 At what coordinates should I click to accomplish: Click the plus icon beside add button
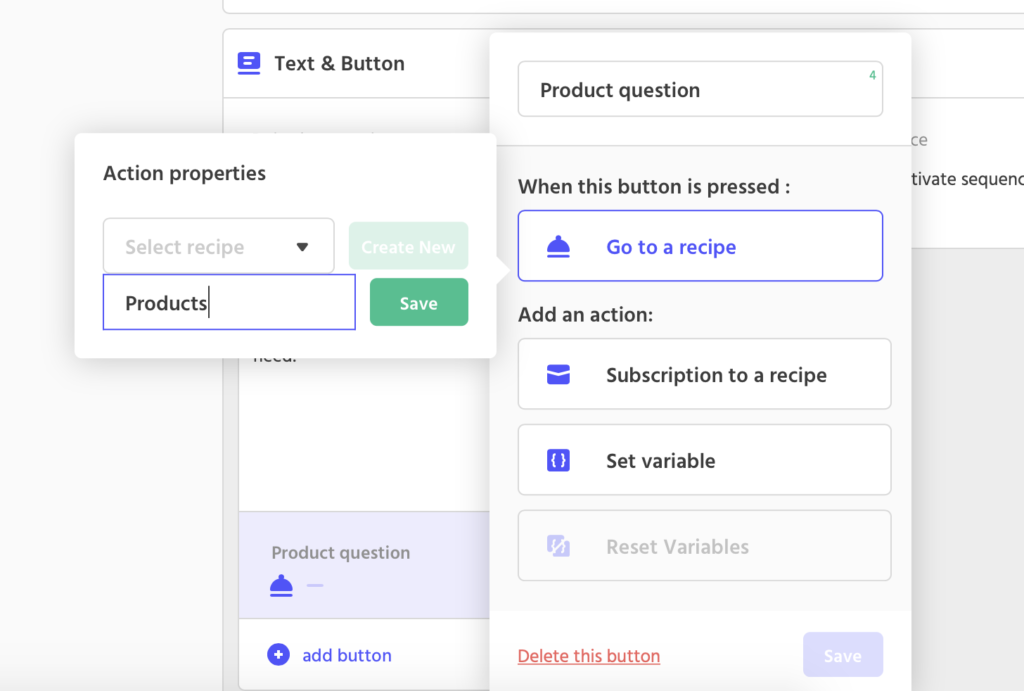[x=276, y=655]
